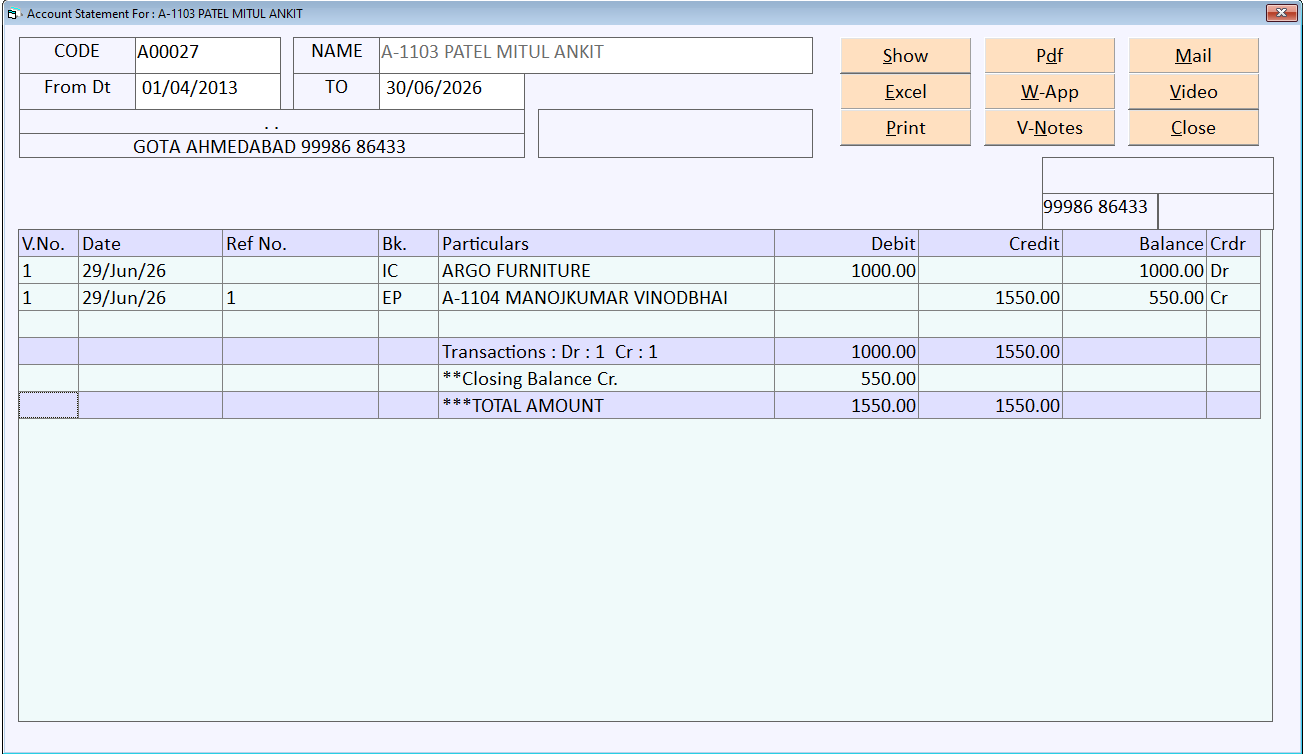Click the GOTA AHMEDABAD address line
Image resolution: width=1303 pixels, height=754 pixels.
click(271, 146)
